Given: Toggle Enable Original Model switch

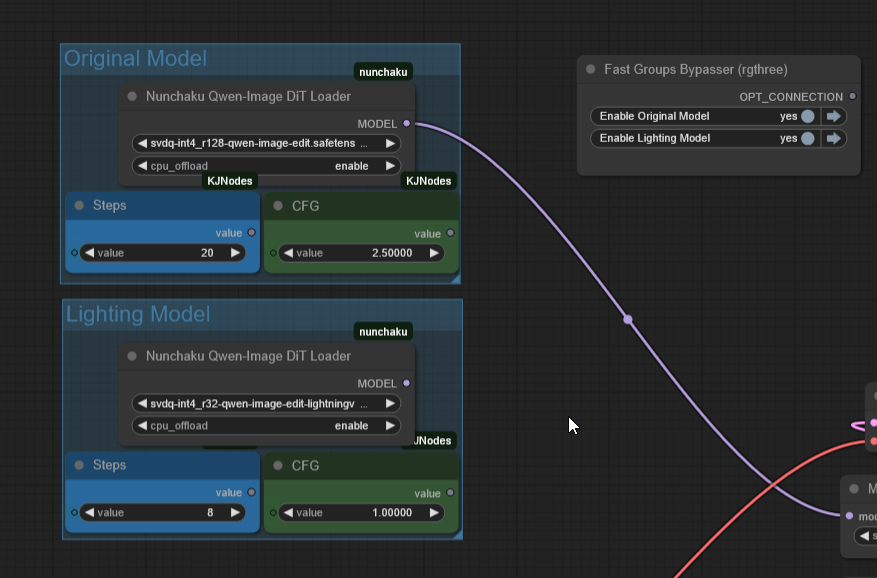Looking at the screenshot, I should point(808,116).
